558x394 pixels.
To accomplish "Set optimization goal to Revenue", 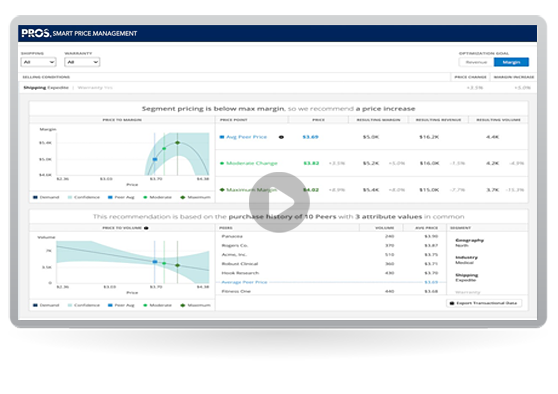I will point(476,62).
